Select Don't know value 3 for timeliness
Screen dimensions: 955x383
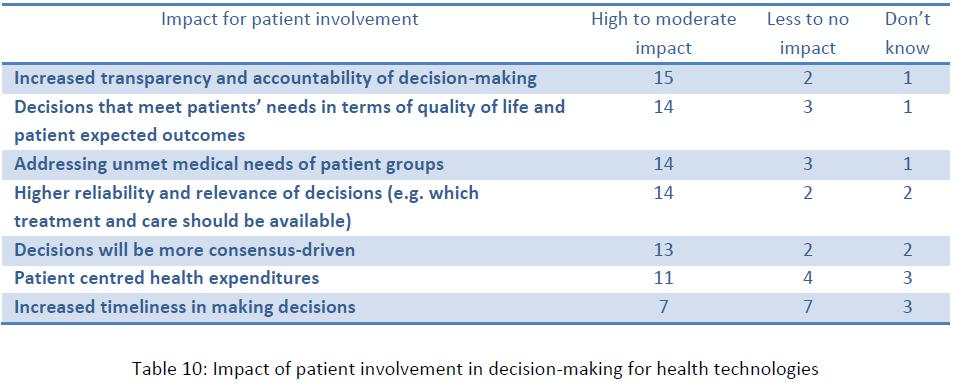pyautogui.click(x=907, y=307)
